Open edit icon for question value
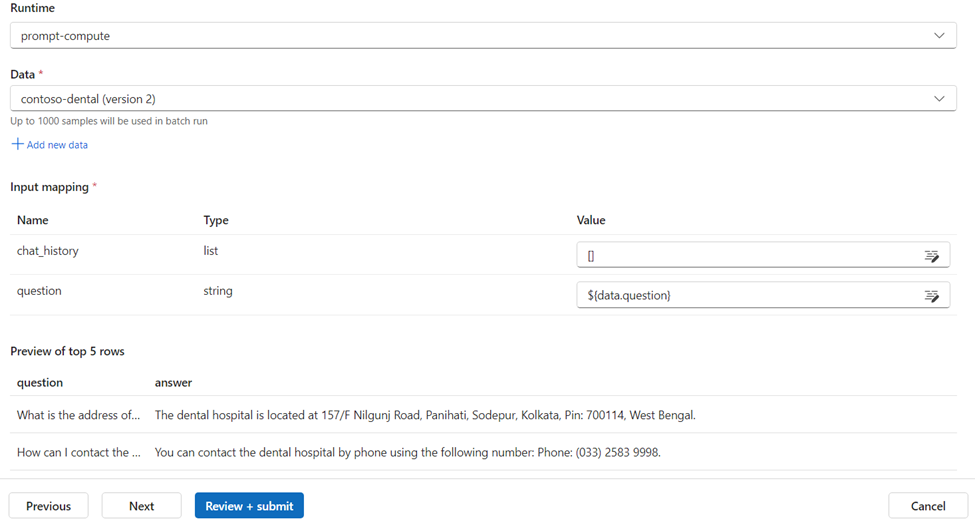975x523 pixels. 931,296
